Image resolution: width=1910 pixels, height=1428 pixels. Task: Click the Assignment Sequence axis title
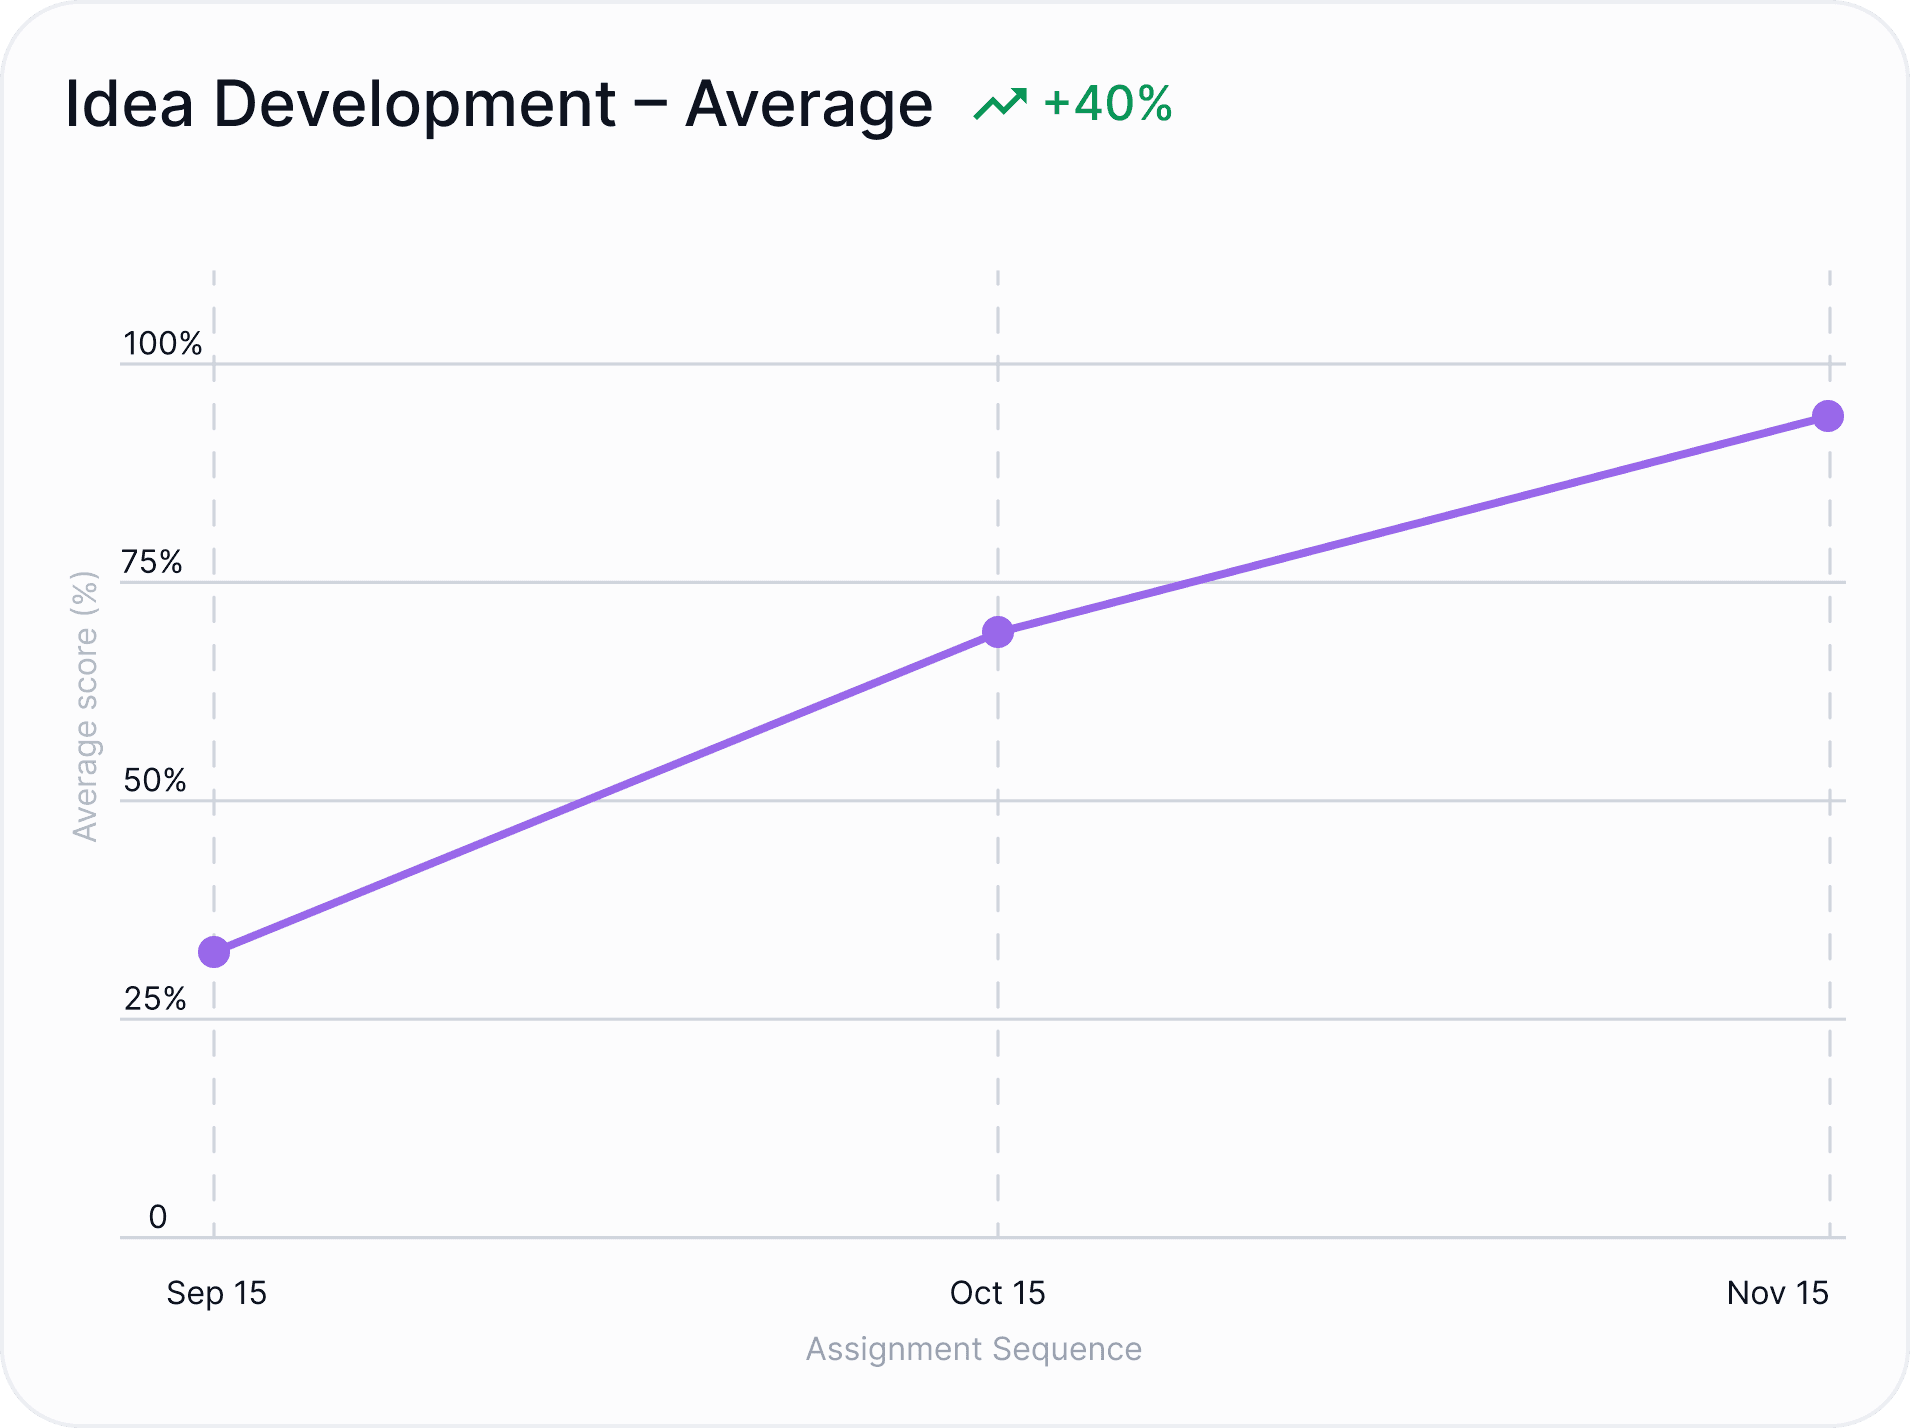point(974,1349)
